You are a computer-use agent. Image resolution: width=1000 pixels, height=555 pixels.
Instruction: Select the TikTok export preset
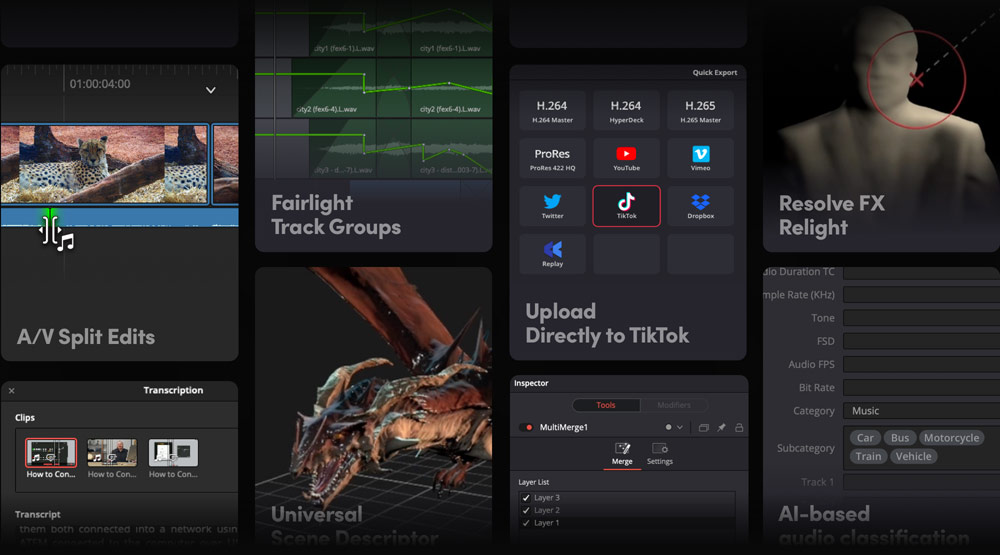(x=626, y=205)
